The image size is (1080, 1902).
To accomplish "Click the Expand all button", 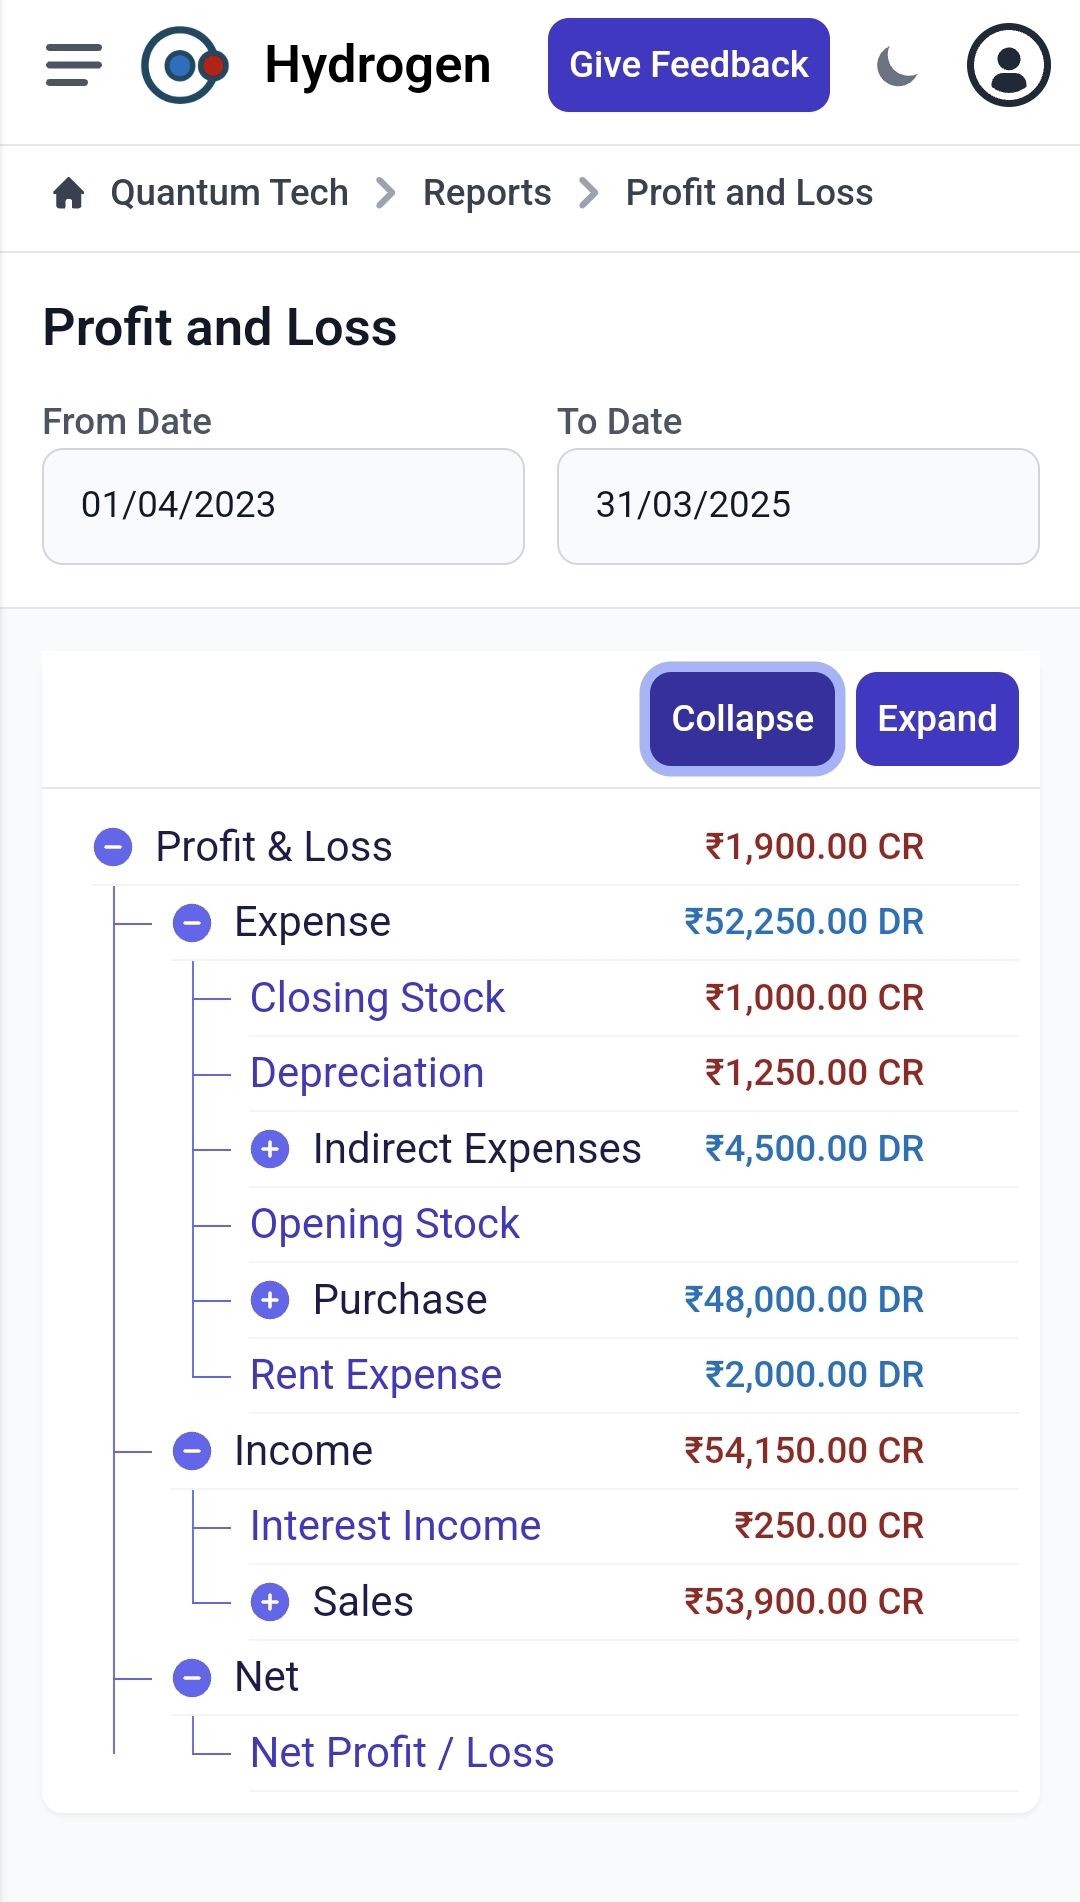I will (x=937, y=719).
